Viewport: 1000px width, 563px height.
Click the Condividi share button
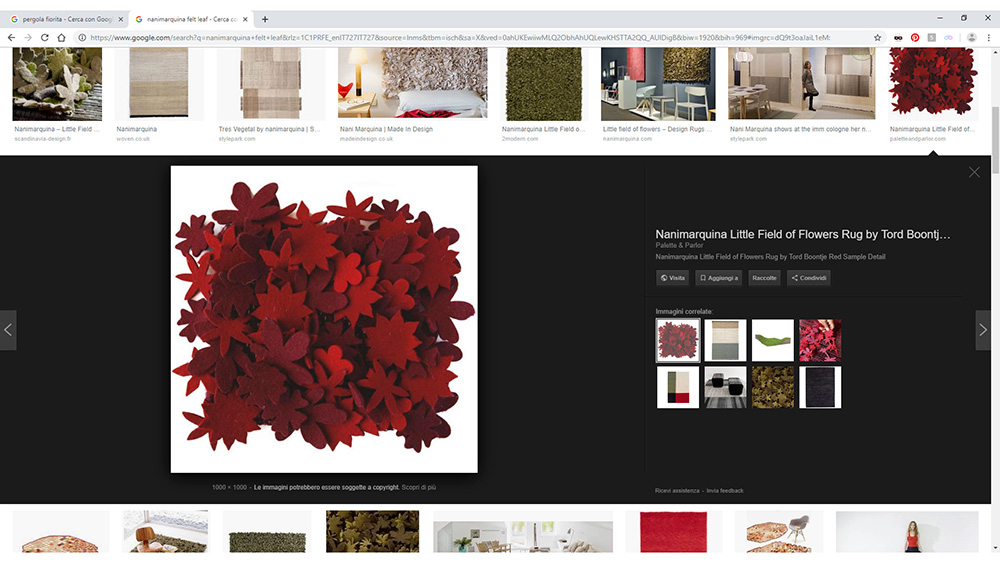click(x=808, y=278)
